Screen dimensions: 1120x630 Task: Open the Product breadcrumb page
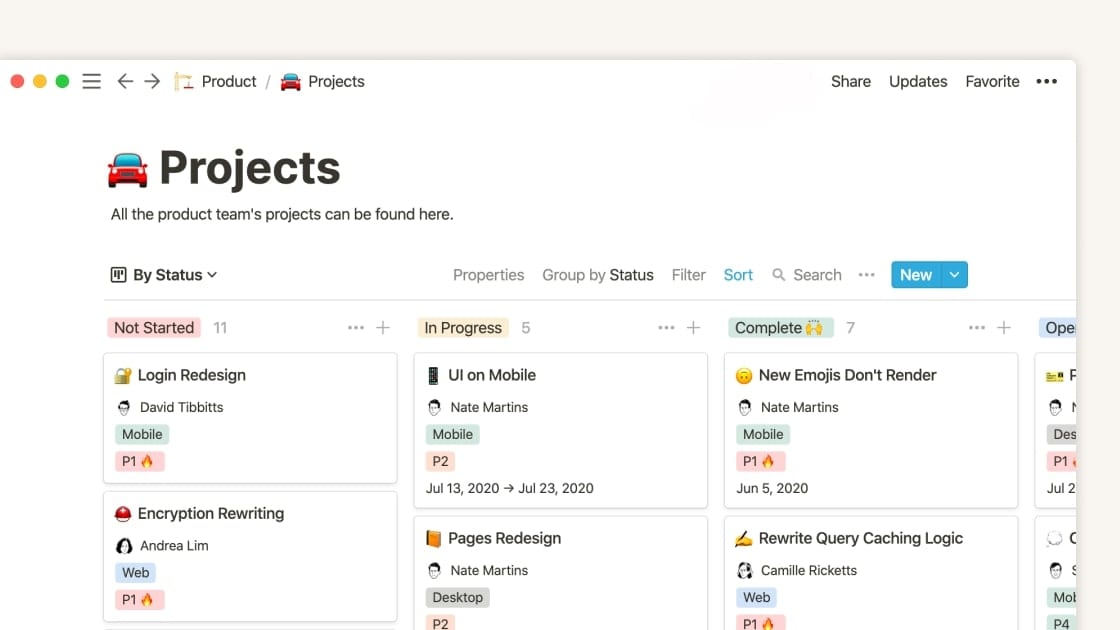[229, 81]
